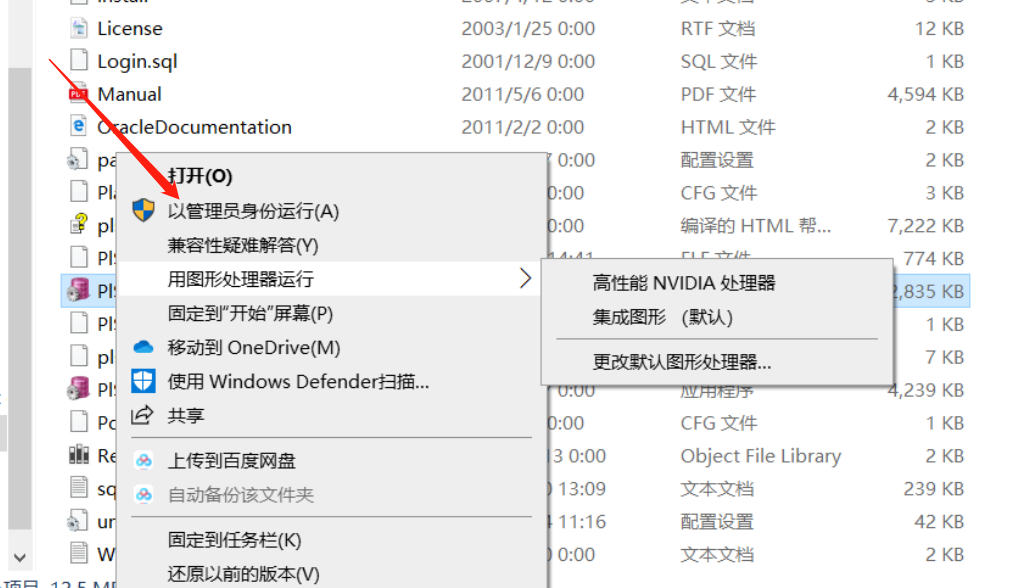The width and height of the screenshot is (1024, 588).
Task: Click the Baidu Netdisk icon beside 上传到百度网盘
Action: click(x=144, y=461)
